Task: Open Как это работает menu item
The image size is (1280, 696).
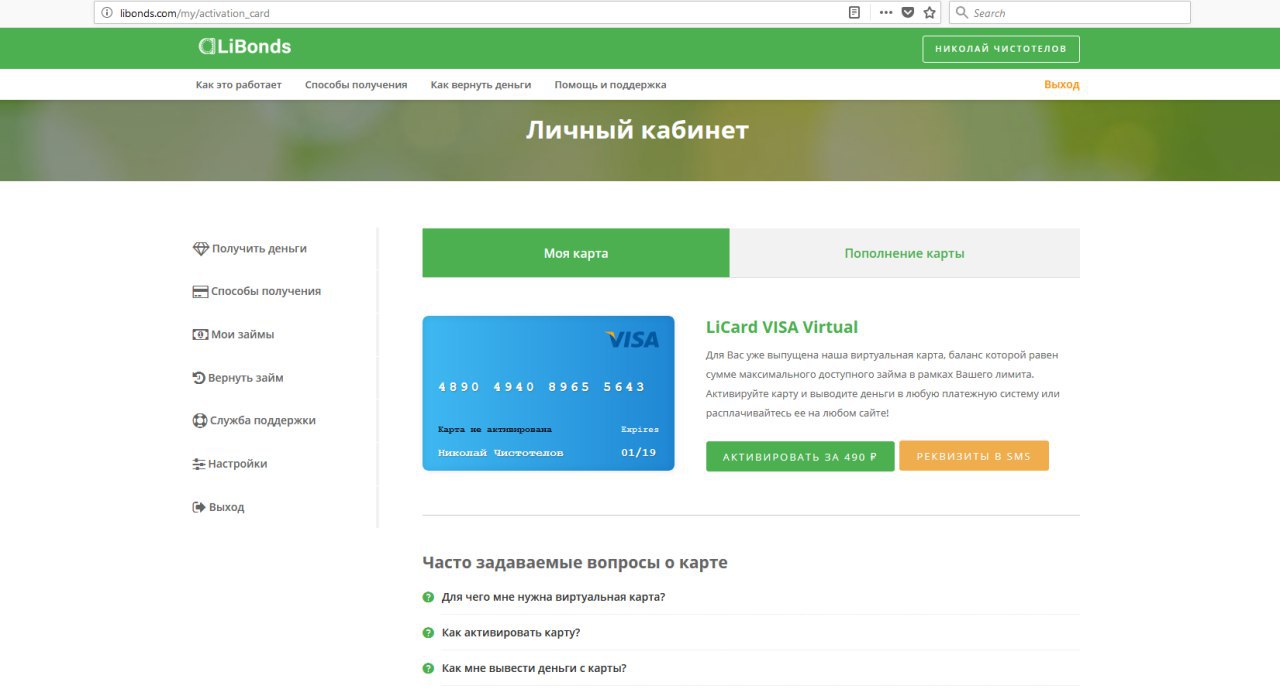Action: [x=239, y=85]
